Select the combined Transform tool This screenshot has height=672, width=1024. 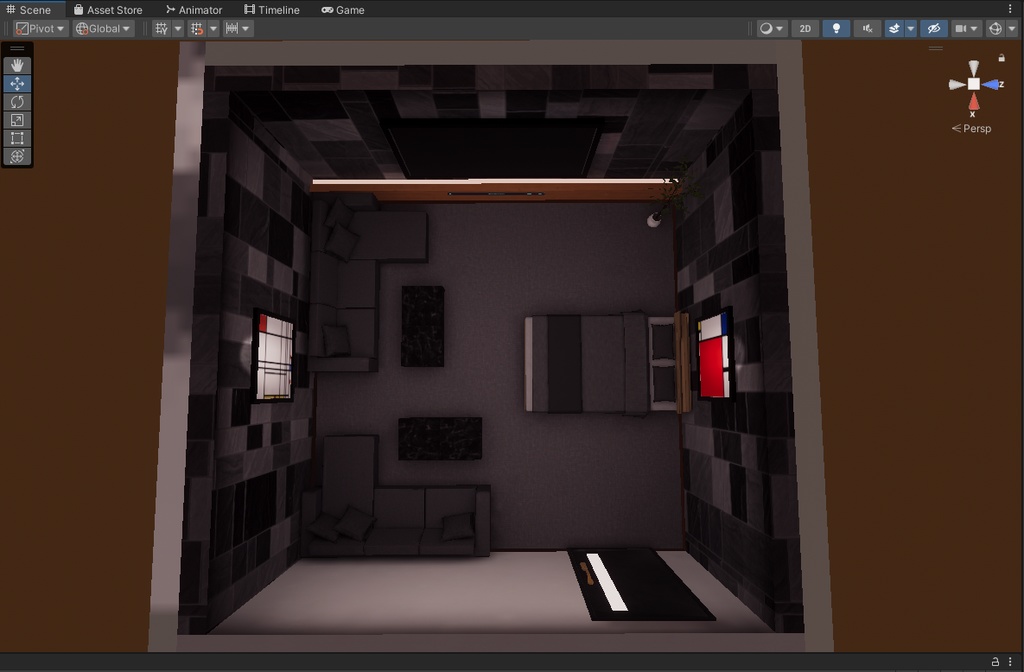click(x=16, y=157)
